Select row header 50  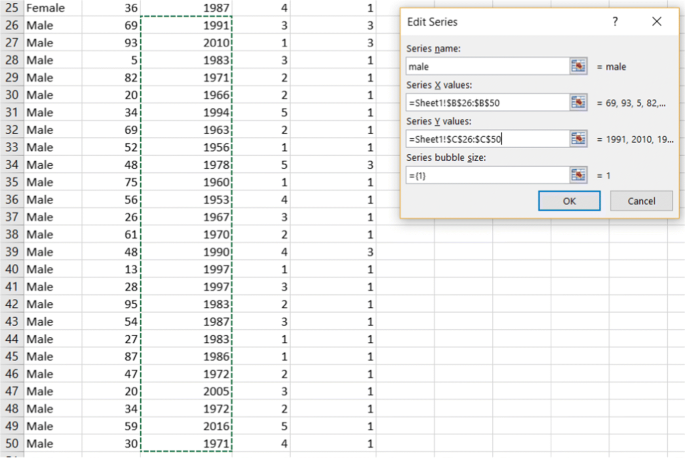click(11, 443)
